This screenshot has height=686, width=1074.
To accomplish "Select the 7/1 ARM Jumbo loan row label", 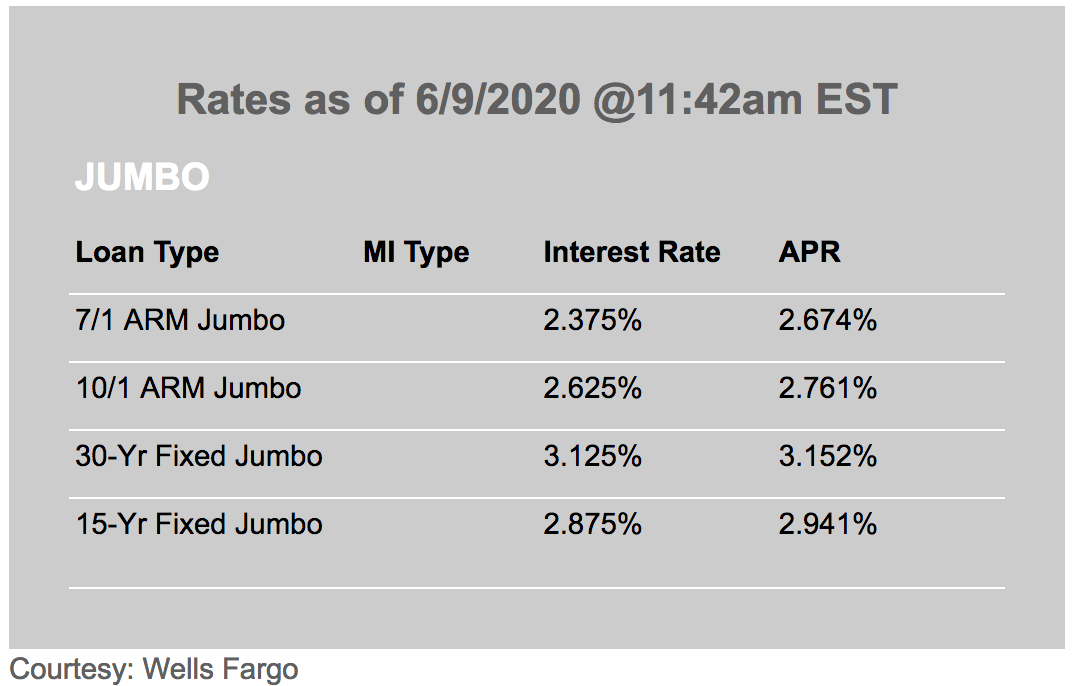I will click(180, 320).
